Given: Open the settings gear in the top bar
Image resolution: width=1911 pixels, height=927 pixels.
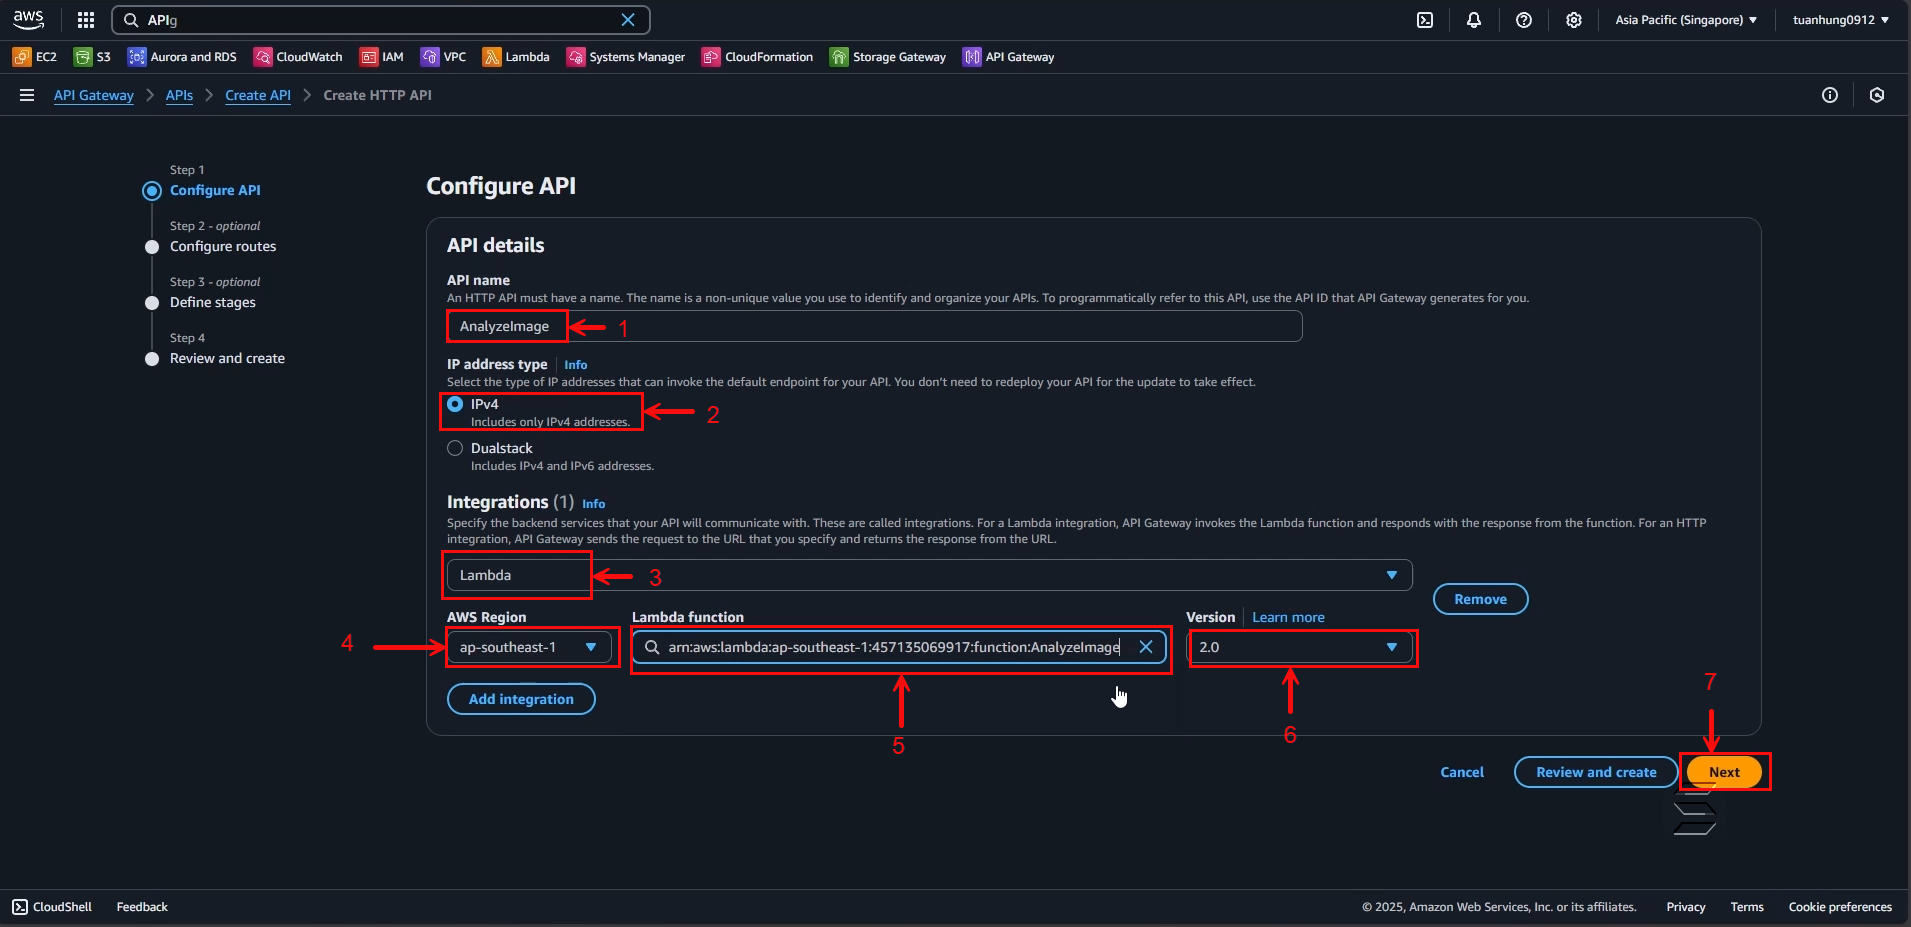Looking at the screenshot, I should [1574, 20].
